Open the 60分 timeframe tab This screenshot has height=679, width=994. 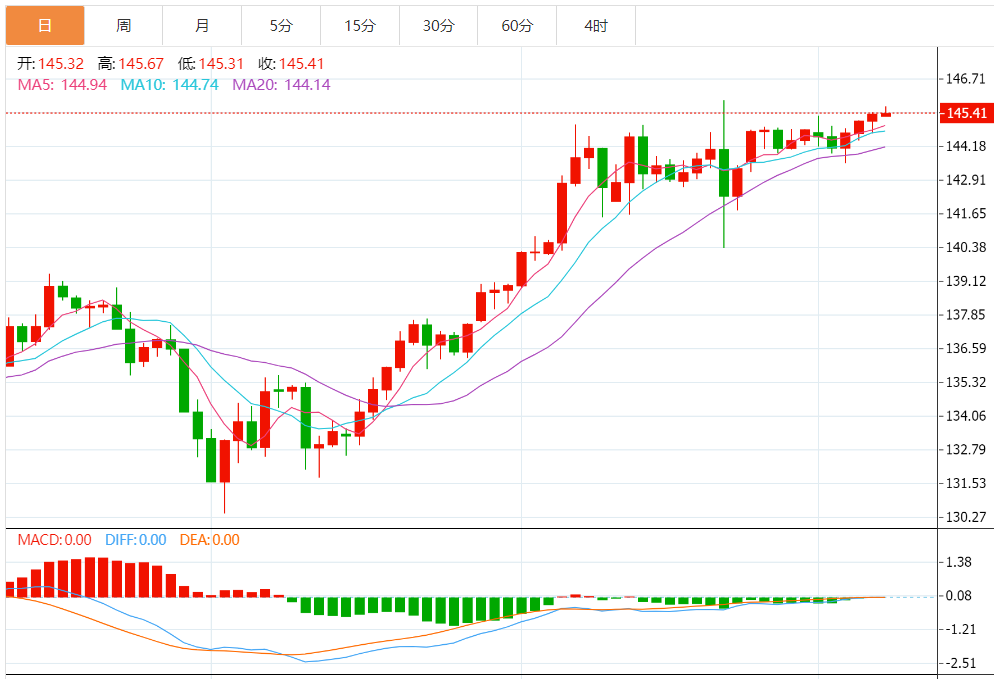[517, 25]
